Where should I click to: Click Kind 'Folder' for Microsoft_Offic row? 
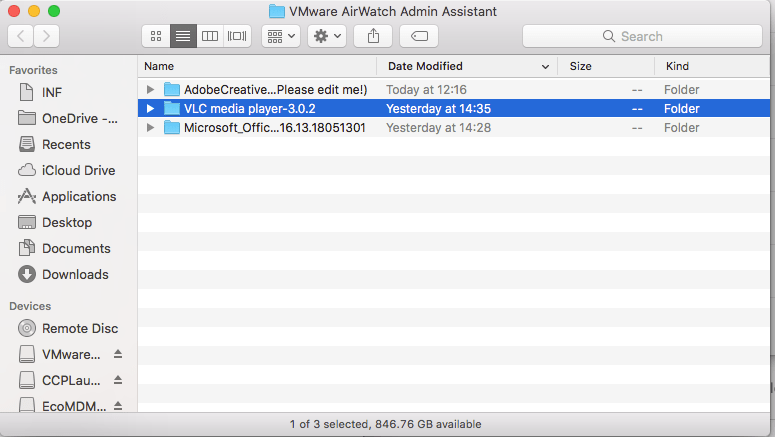pyautogui.click(x=682, y=128)
